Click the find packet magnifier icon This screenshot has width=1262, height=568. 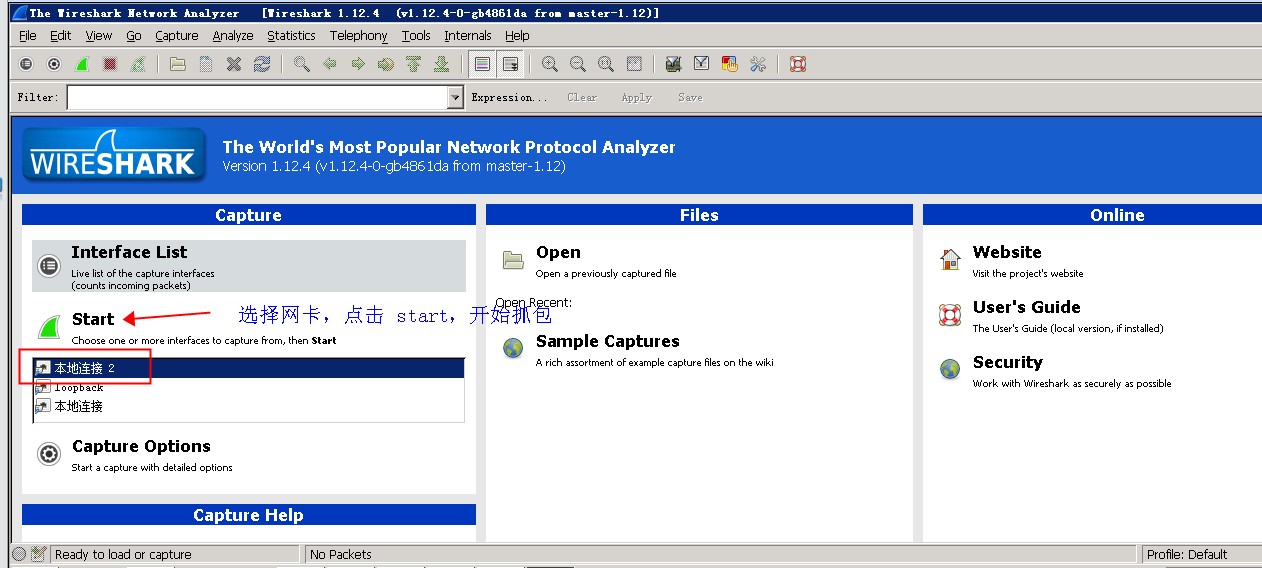point(301,64)
